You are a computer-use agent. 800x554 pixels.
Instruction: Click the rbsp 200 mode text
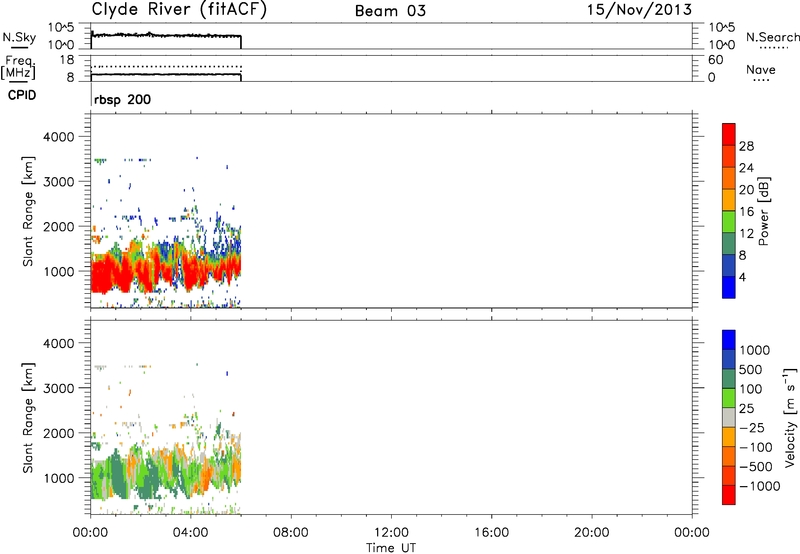click(x=122, y=99)
